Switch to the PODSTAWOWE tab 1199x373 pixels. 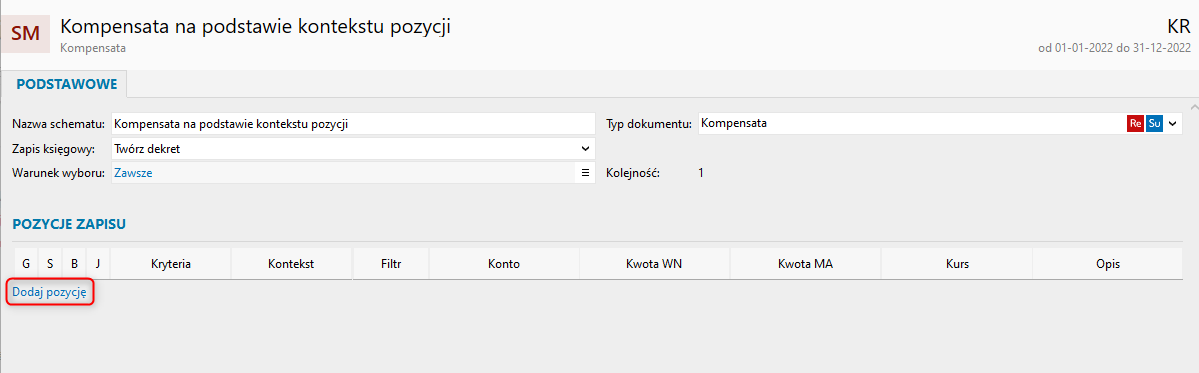point(67,84)
